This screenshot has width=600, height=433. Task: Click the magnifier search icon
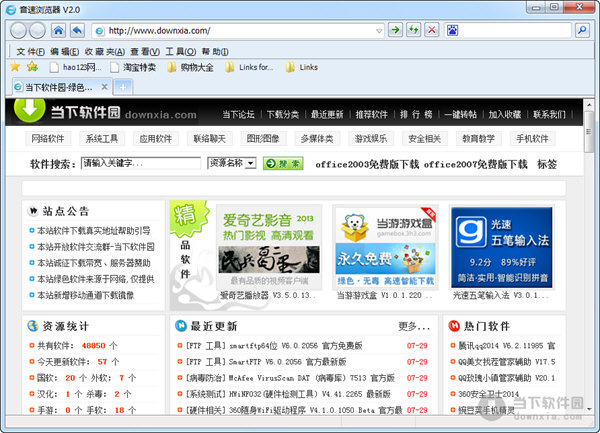582,30
